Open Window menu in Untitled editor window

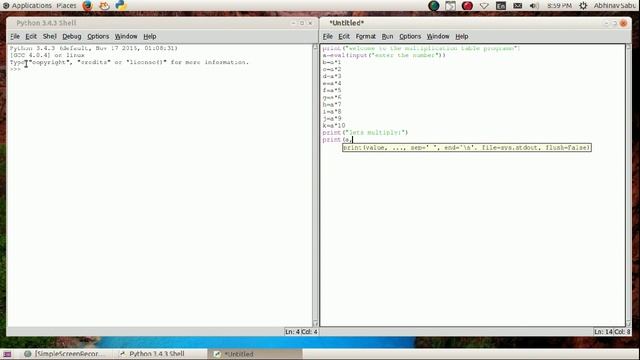point(438,36)
